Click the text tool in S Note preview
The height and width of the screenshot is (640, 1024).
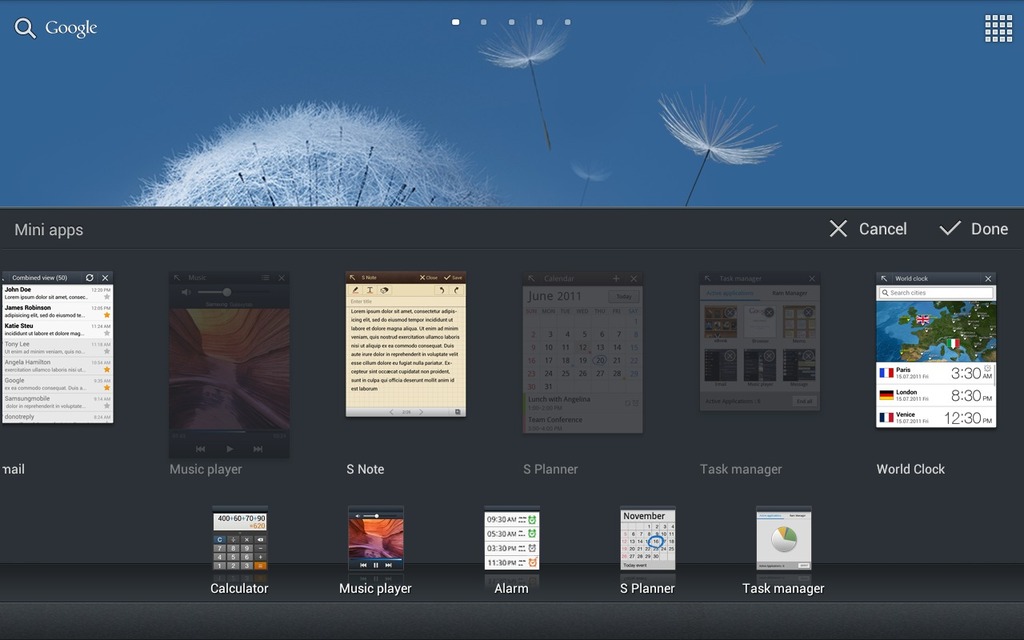[x=370, y=290]
